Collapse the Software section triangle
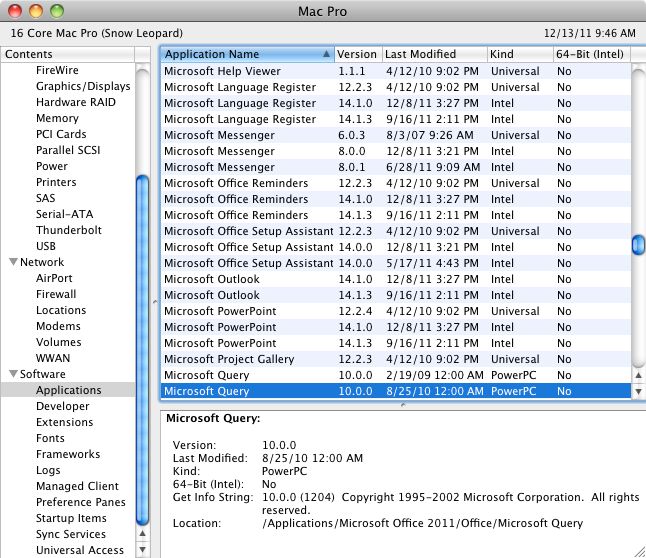Screen dimensions: 646x558 point(13,374)
